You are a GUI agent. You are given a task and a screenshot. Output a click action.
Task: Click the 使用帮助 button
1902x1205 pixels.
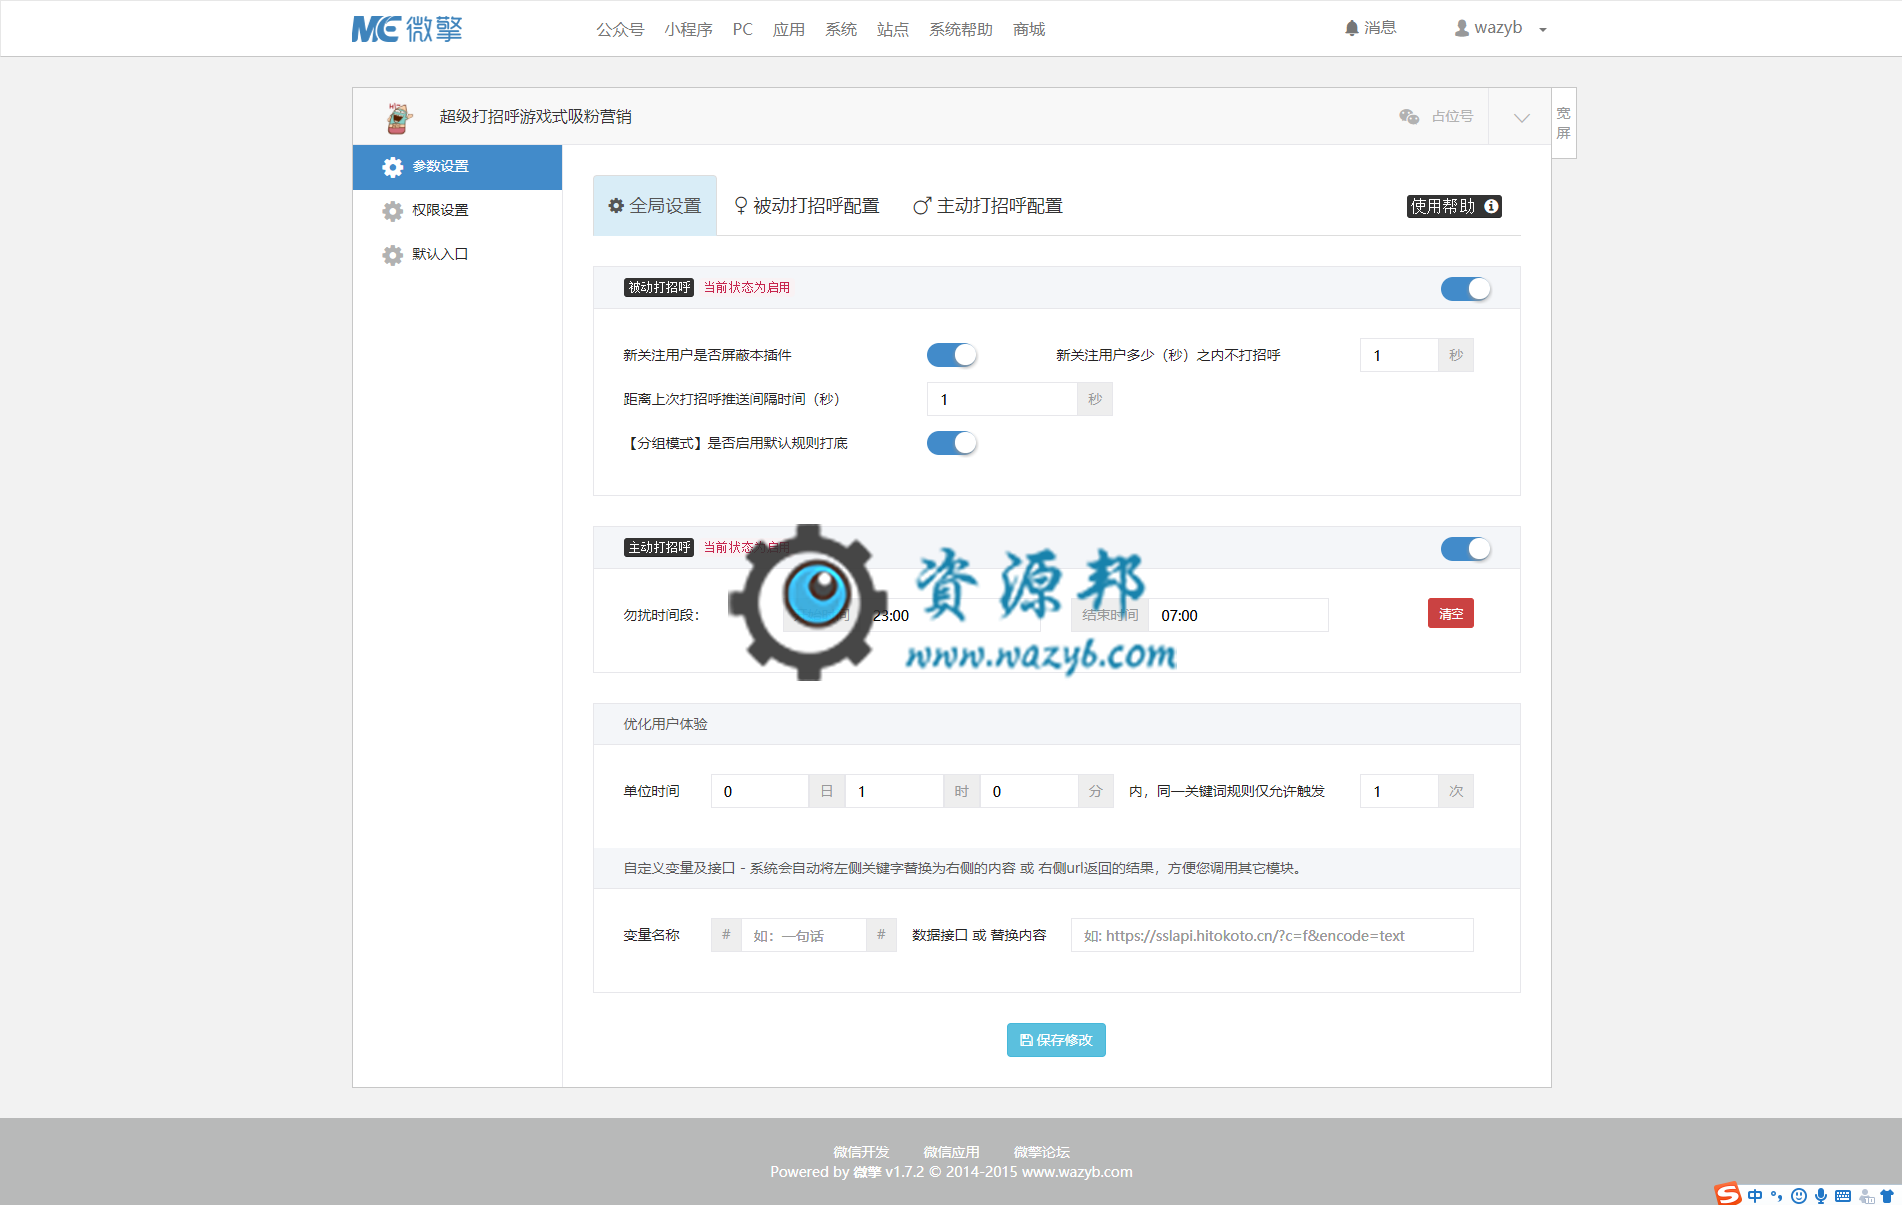pos(1454,206)
